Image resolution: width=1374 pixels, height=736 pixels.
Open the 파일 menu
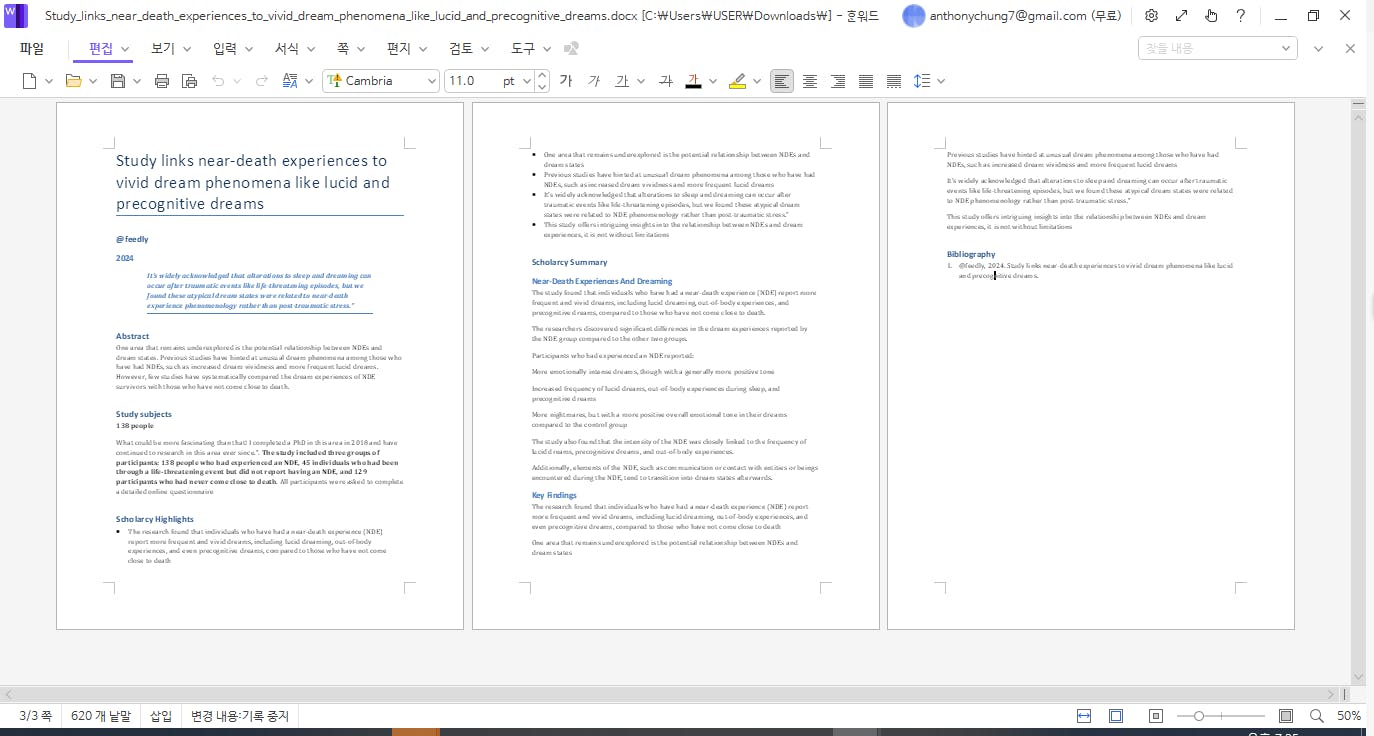pos(32,48)
